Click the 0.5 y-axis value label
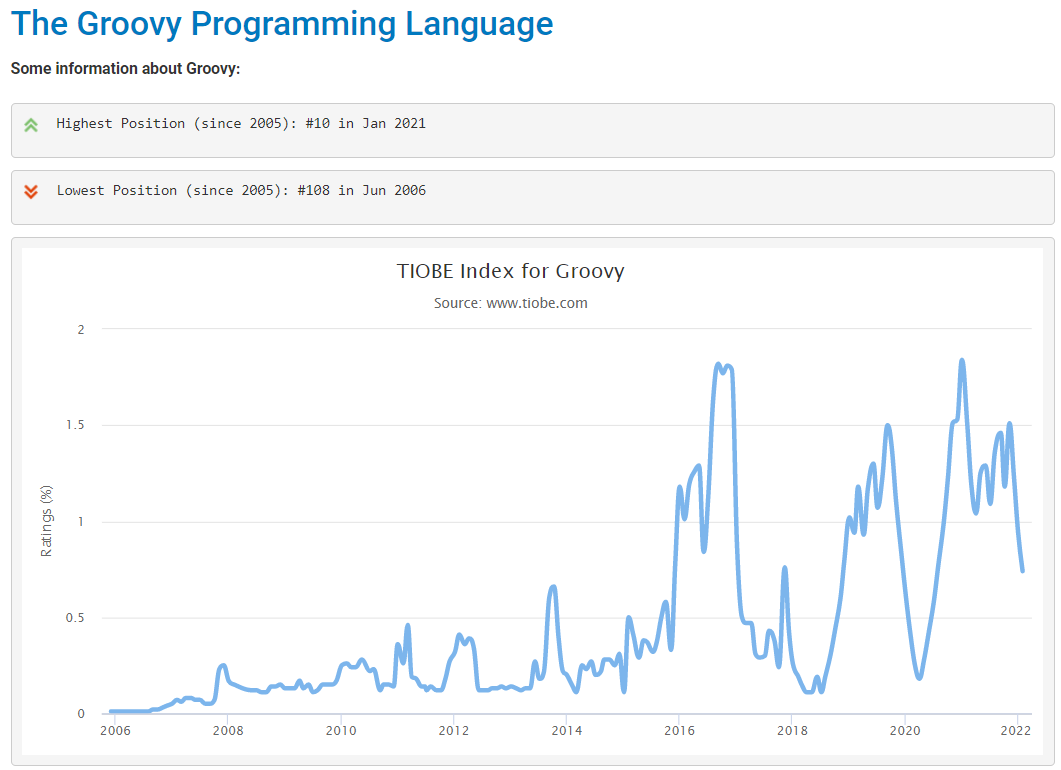1061x770 pixels. point(75,618)
